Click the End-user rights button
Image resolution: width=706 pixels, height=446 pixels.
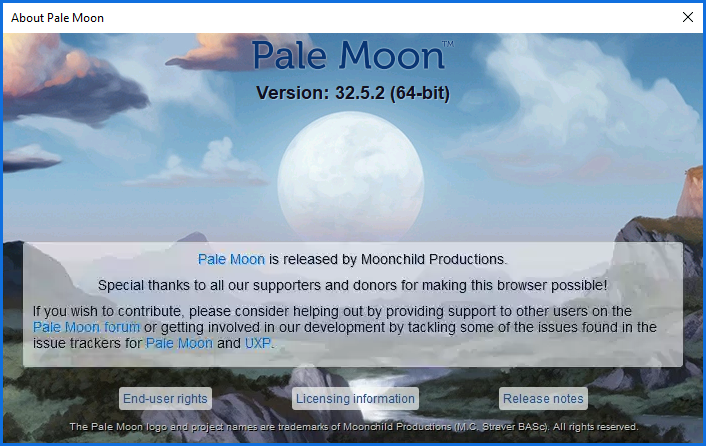[165, 399]
